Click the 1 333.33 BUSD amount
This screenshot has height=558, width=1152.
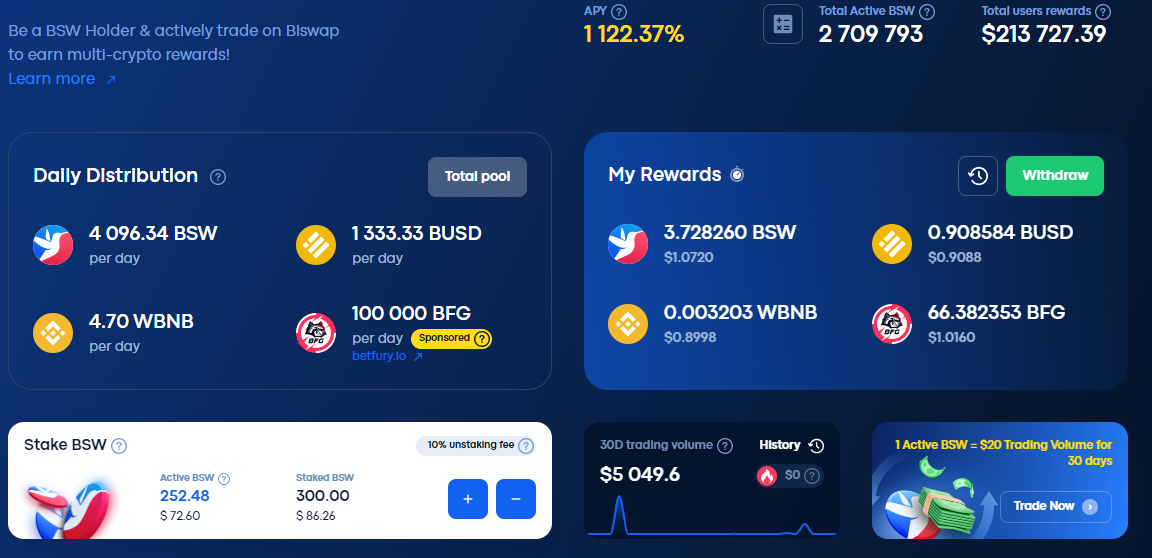click(x=417, y=234)
